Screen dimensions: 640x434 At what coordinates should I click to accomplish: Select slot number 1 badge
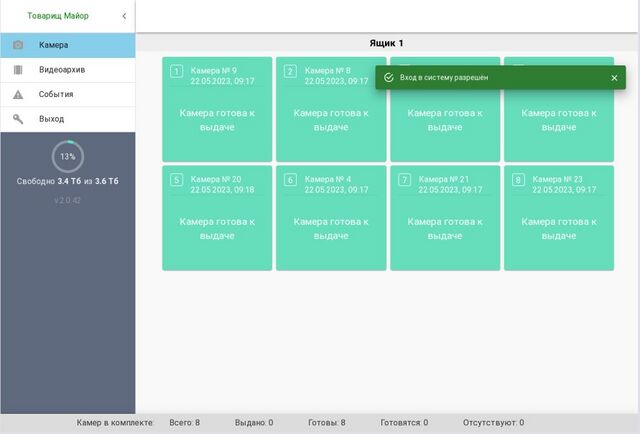pyautogui.click(x=176, y=71)
